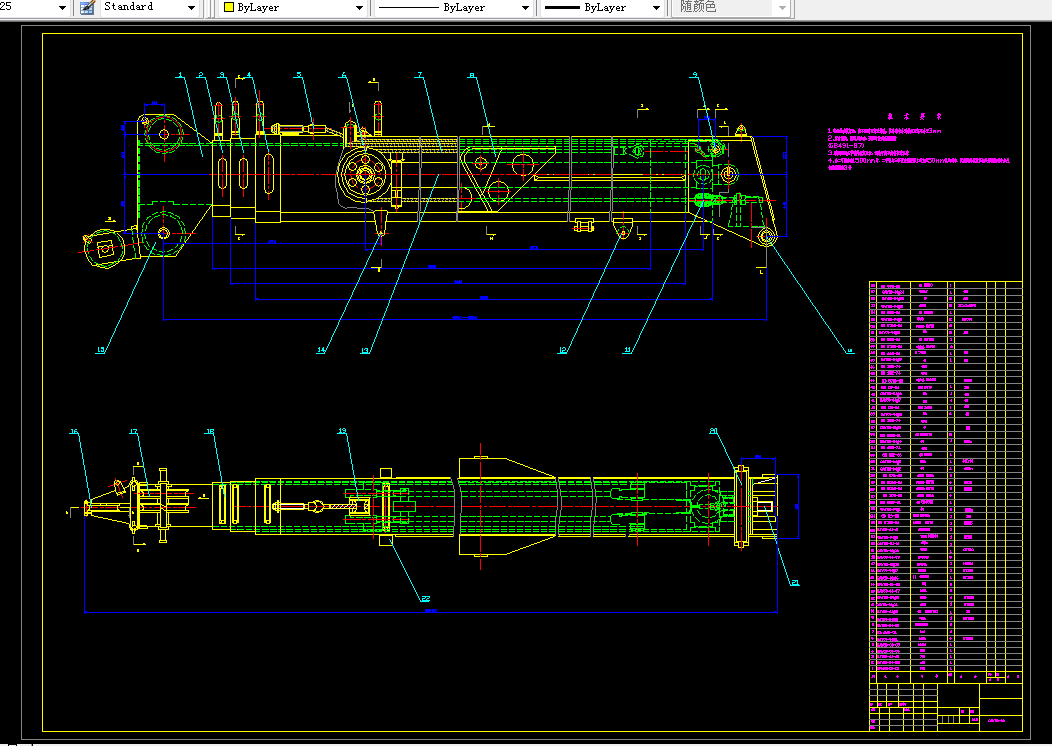The height and width of the screenshot is (746, 1052).
Task: Select part balloon number 22
Action: 425,599
